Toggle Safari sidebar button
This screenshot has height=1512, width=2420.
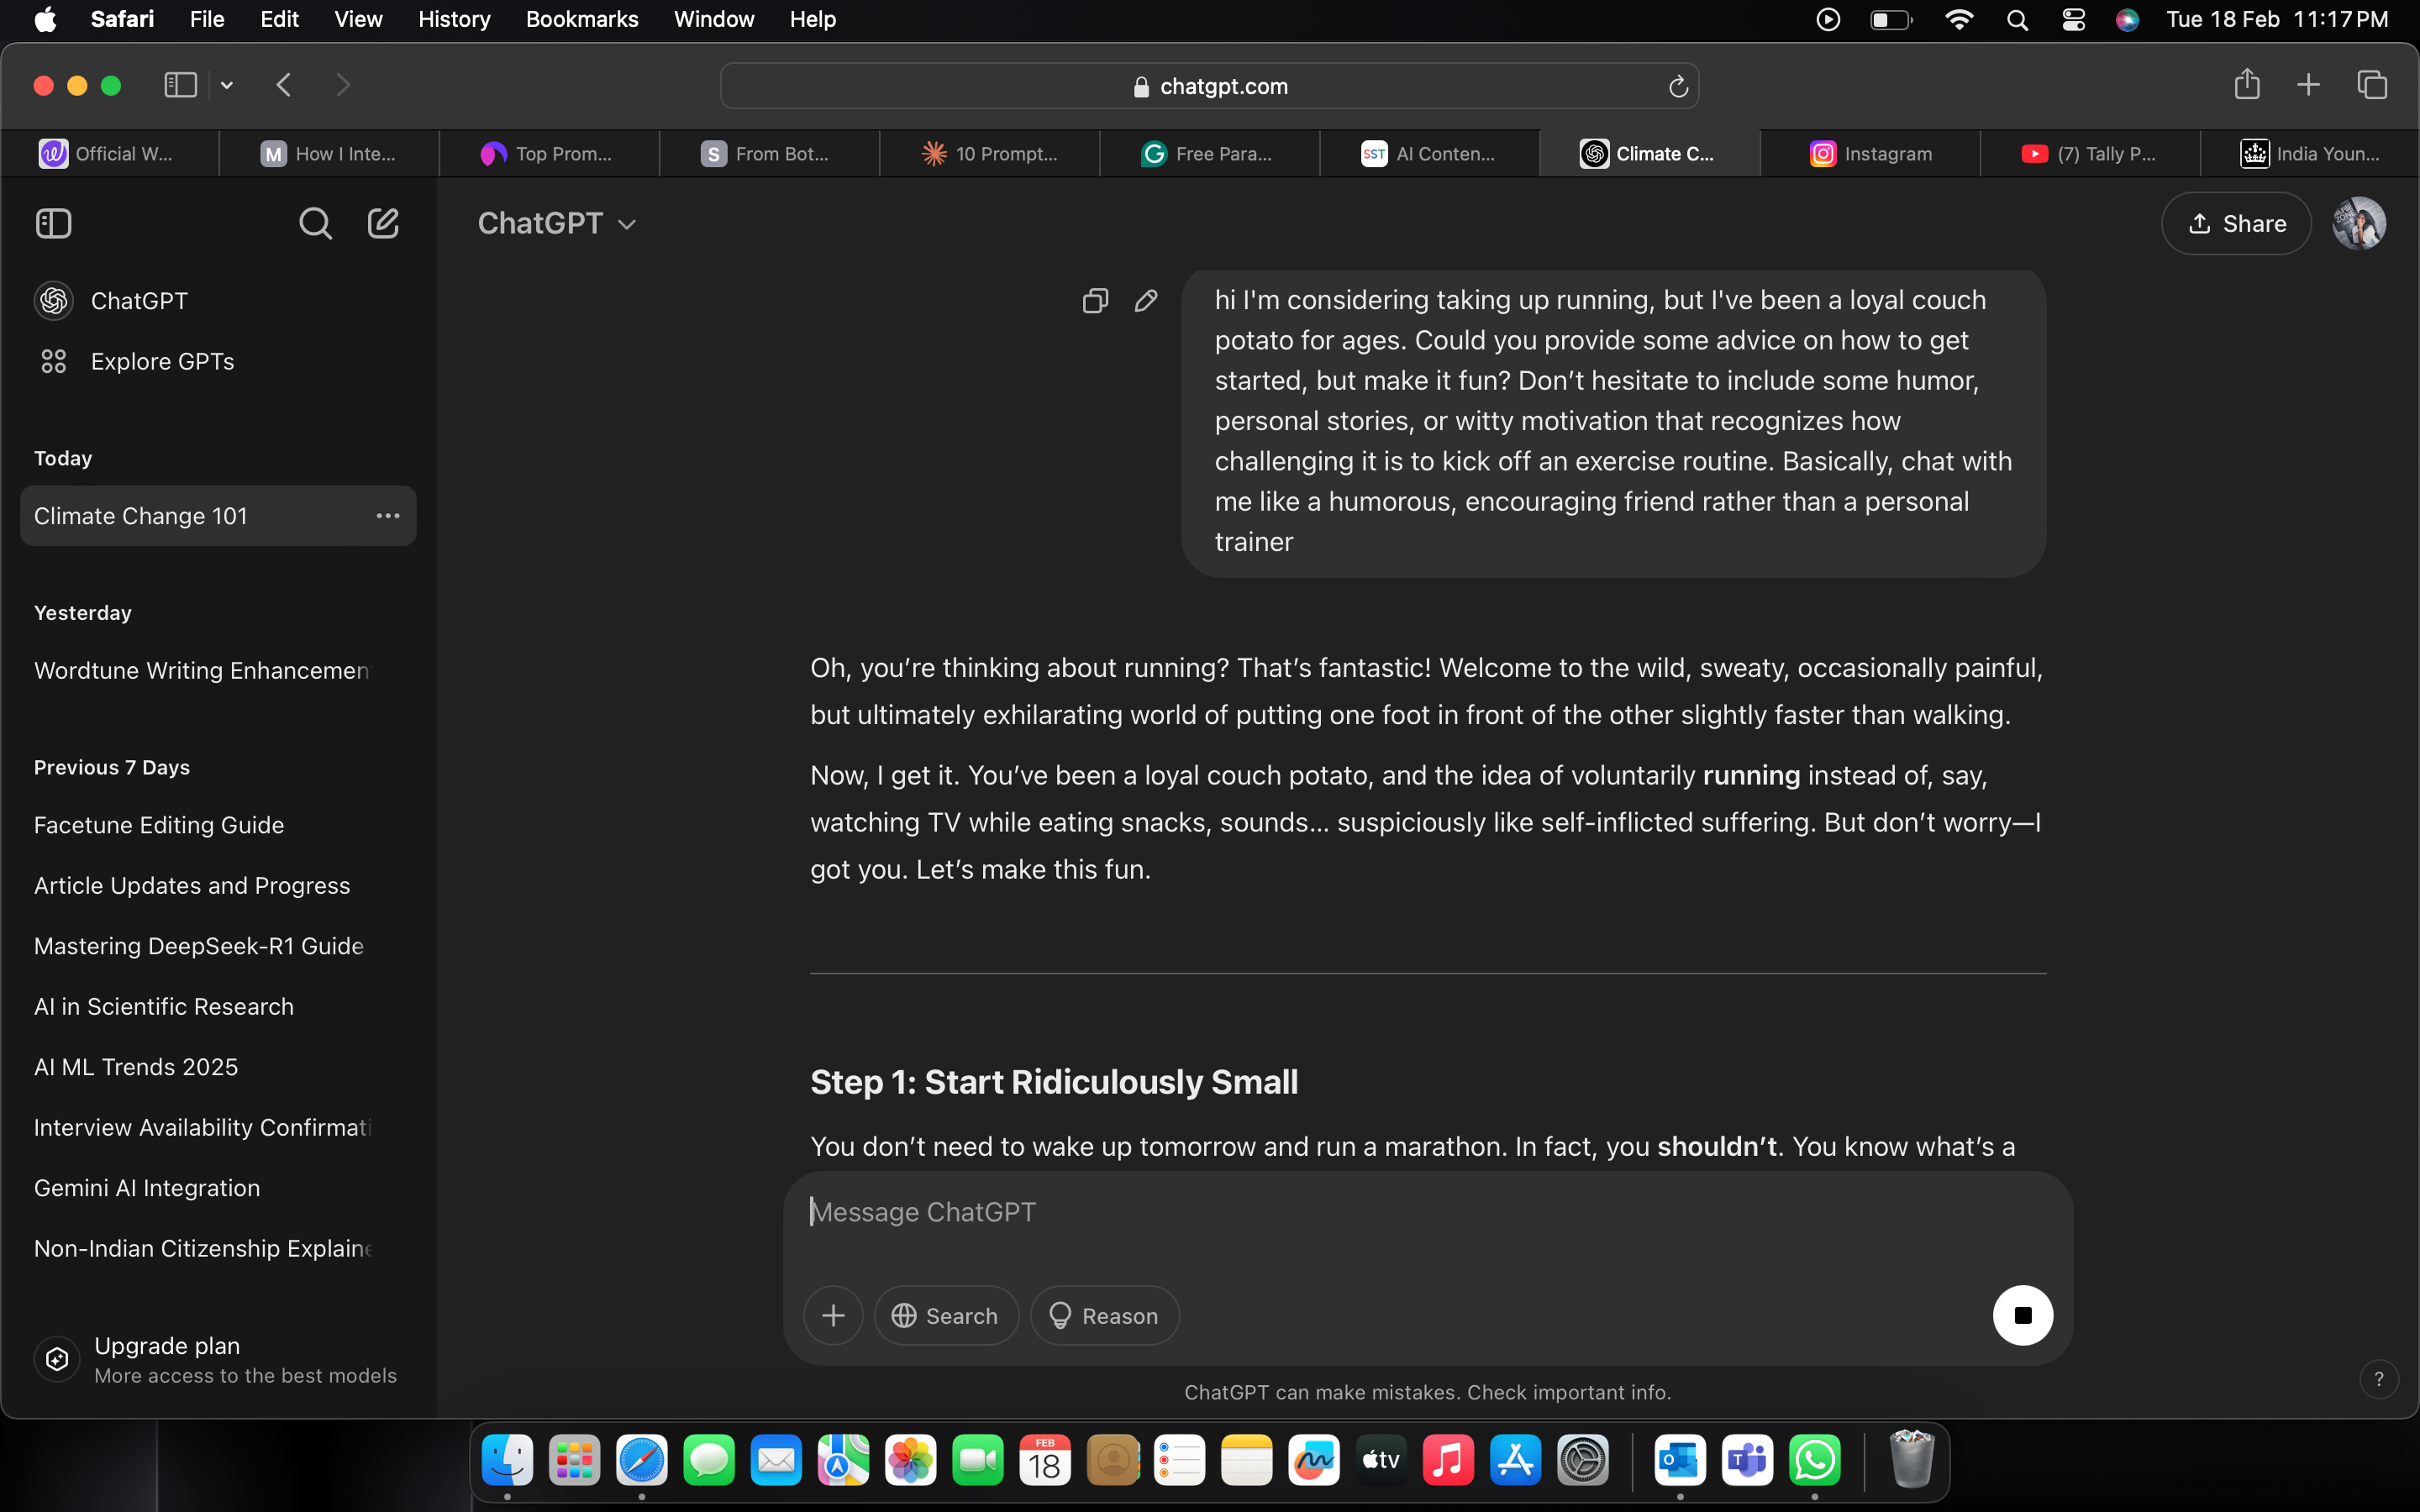[x=180, y=85]
